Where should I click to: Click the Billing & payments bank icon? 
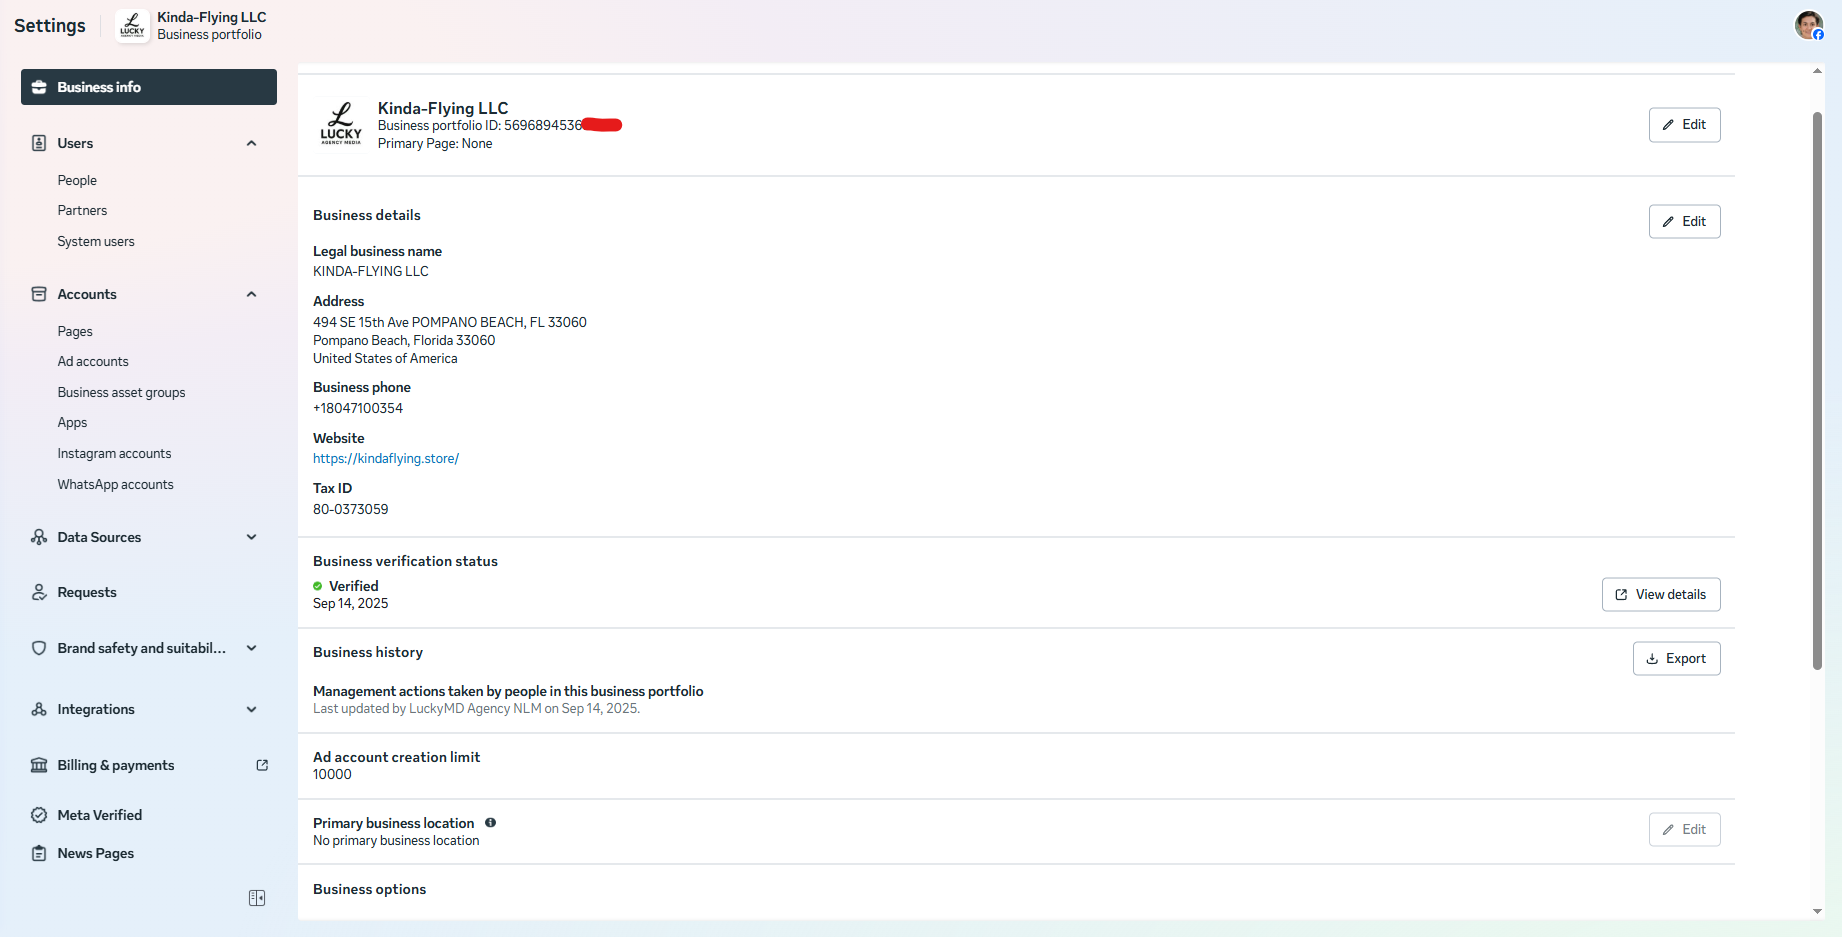[39, 765]
